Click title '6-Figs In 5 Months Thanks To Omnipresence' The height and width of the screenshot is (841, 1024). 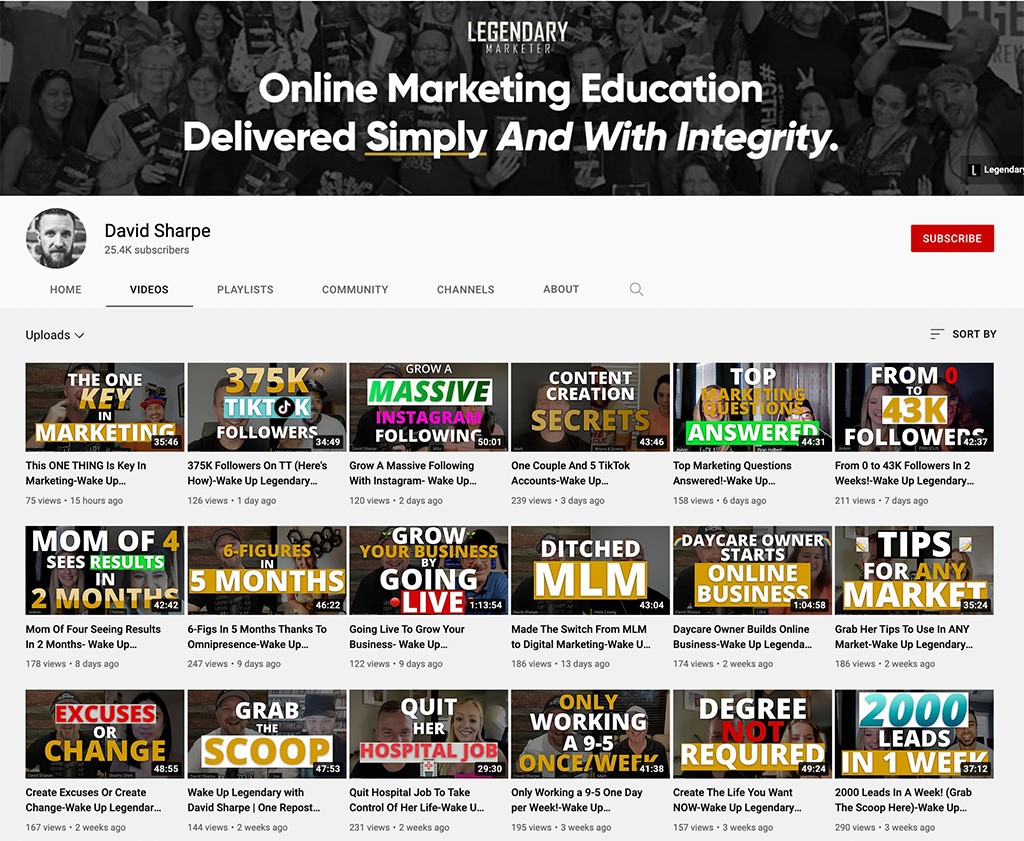[257, 637]
